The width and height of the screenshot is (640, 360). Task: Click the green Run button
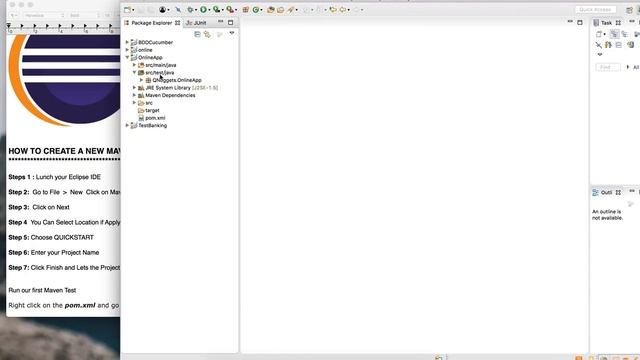[x=203, y=9]
